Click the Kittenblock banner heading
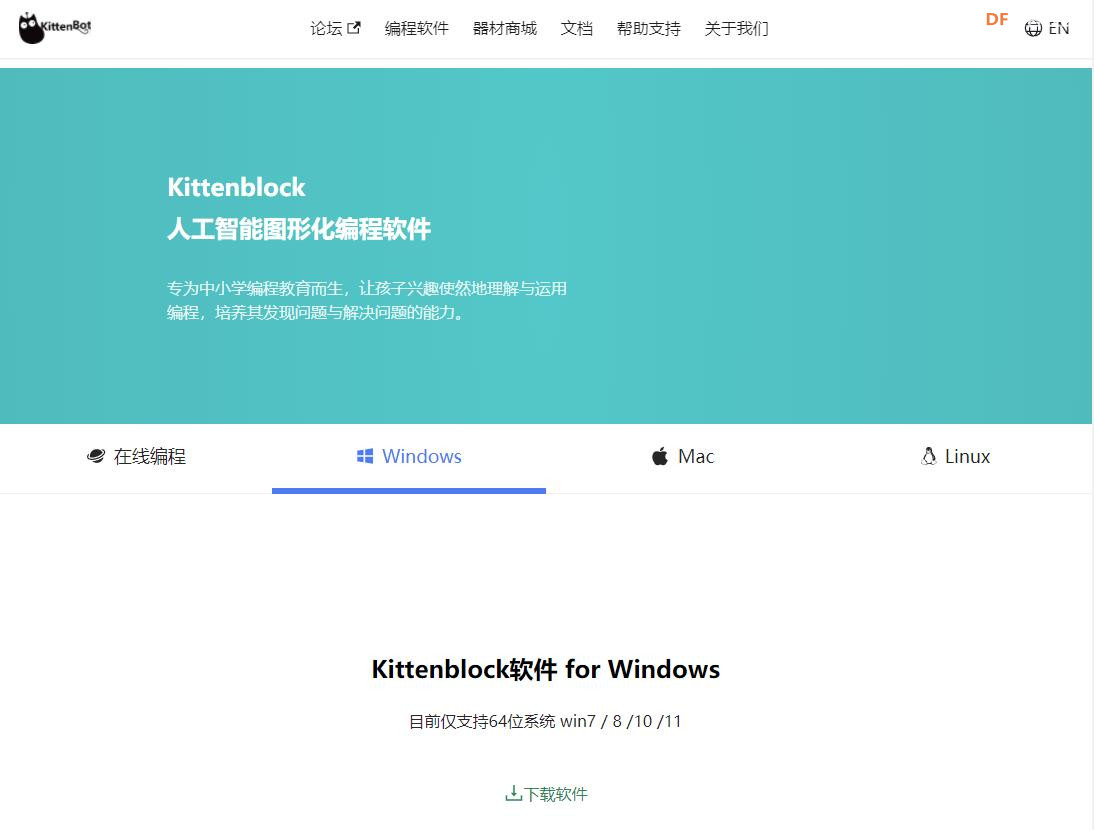Viewport: 1094px width, 830px height. [x=237, y=187]
